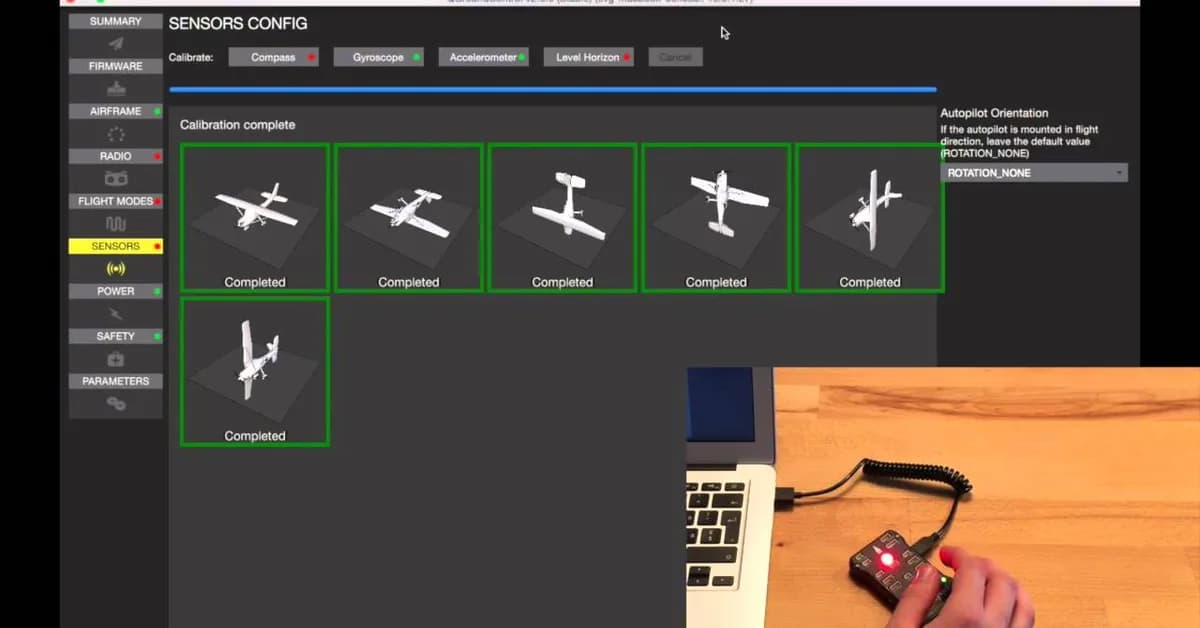
Task: Switch to the SAFETY tab
Action: click(115, 336)
